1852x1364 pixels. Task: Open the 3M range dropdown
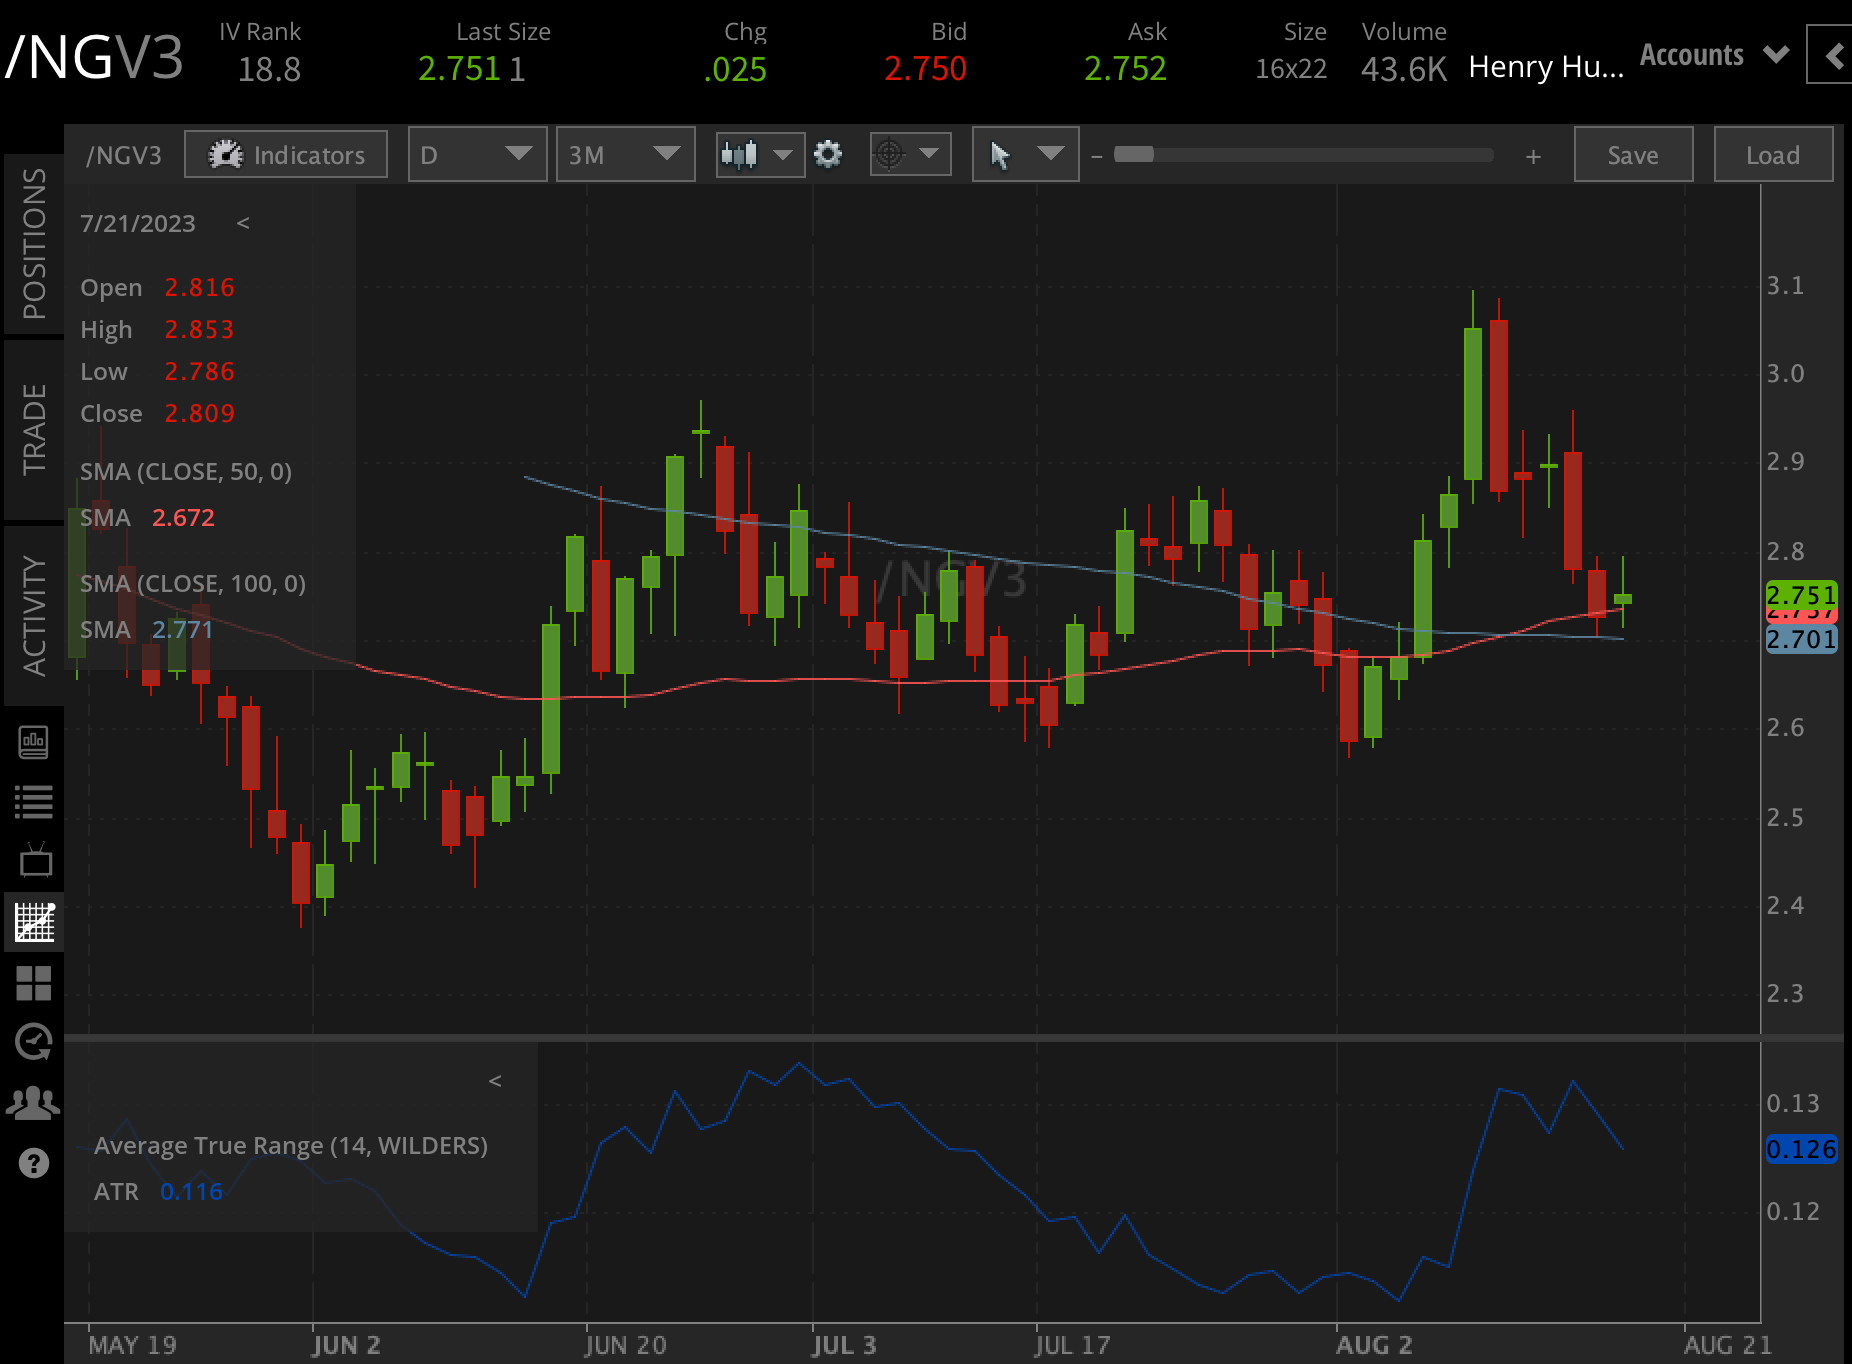click(x=625, y=154)
